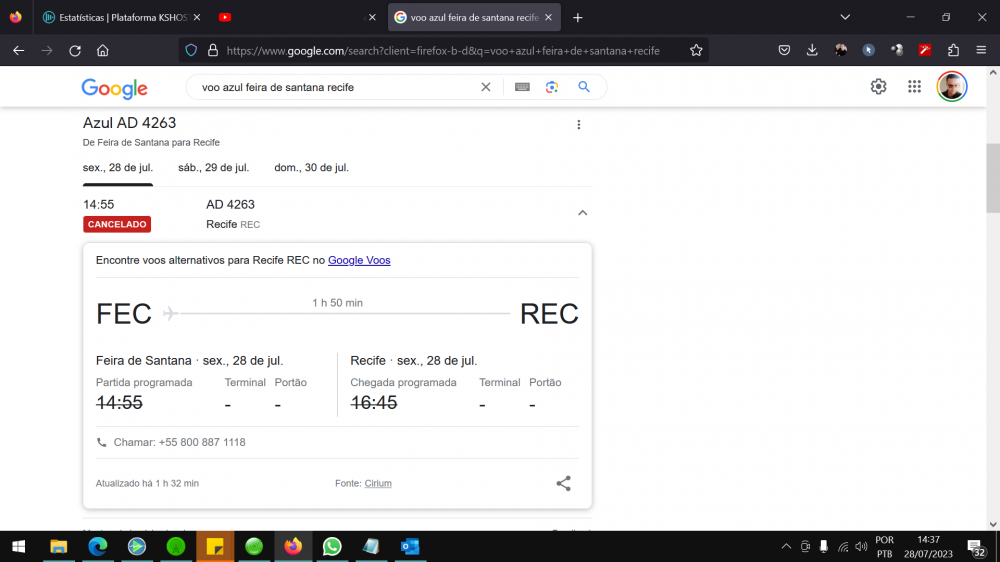Screen dimensions: 1000x562
Task: Select the sex., 28 de jul. tab
Action: [118, 168]
